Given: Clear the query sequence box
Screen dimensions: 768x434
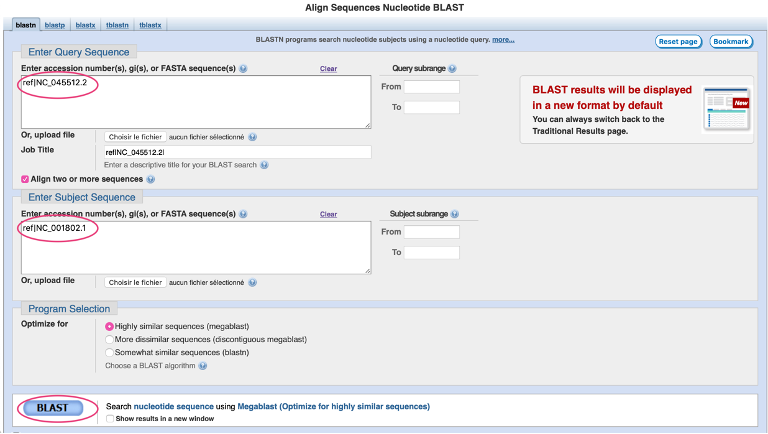Looking at the screenshot, I should pyautogui.click(x=328, y=69).
